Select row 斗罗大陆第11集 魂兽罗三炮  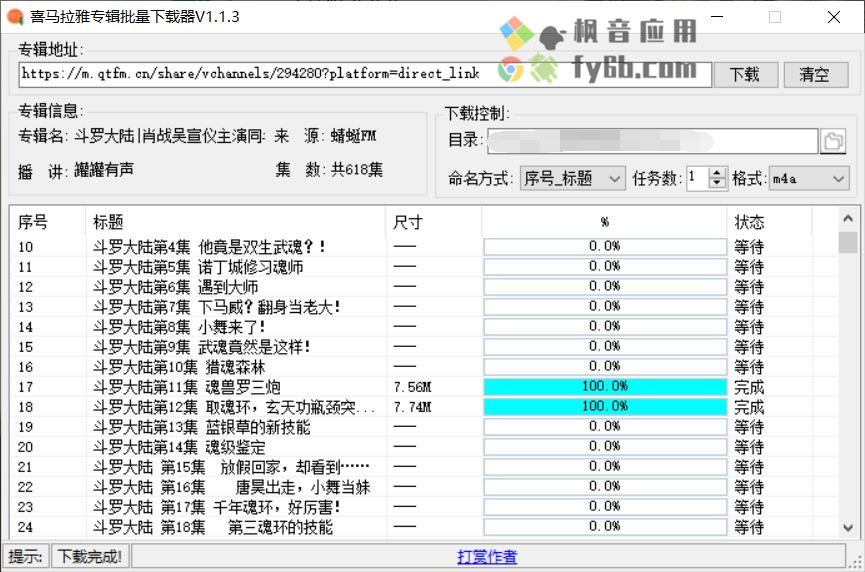tap(424, 387)
